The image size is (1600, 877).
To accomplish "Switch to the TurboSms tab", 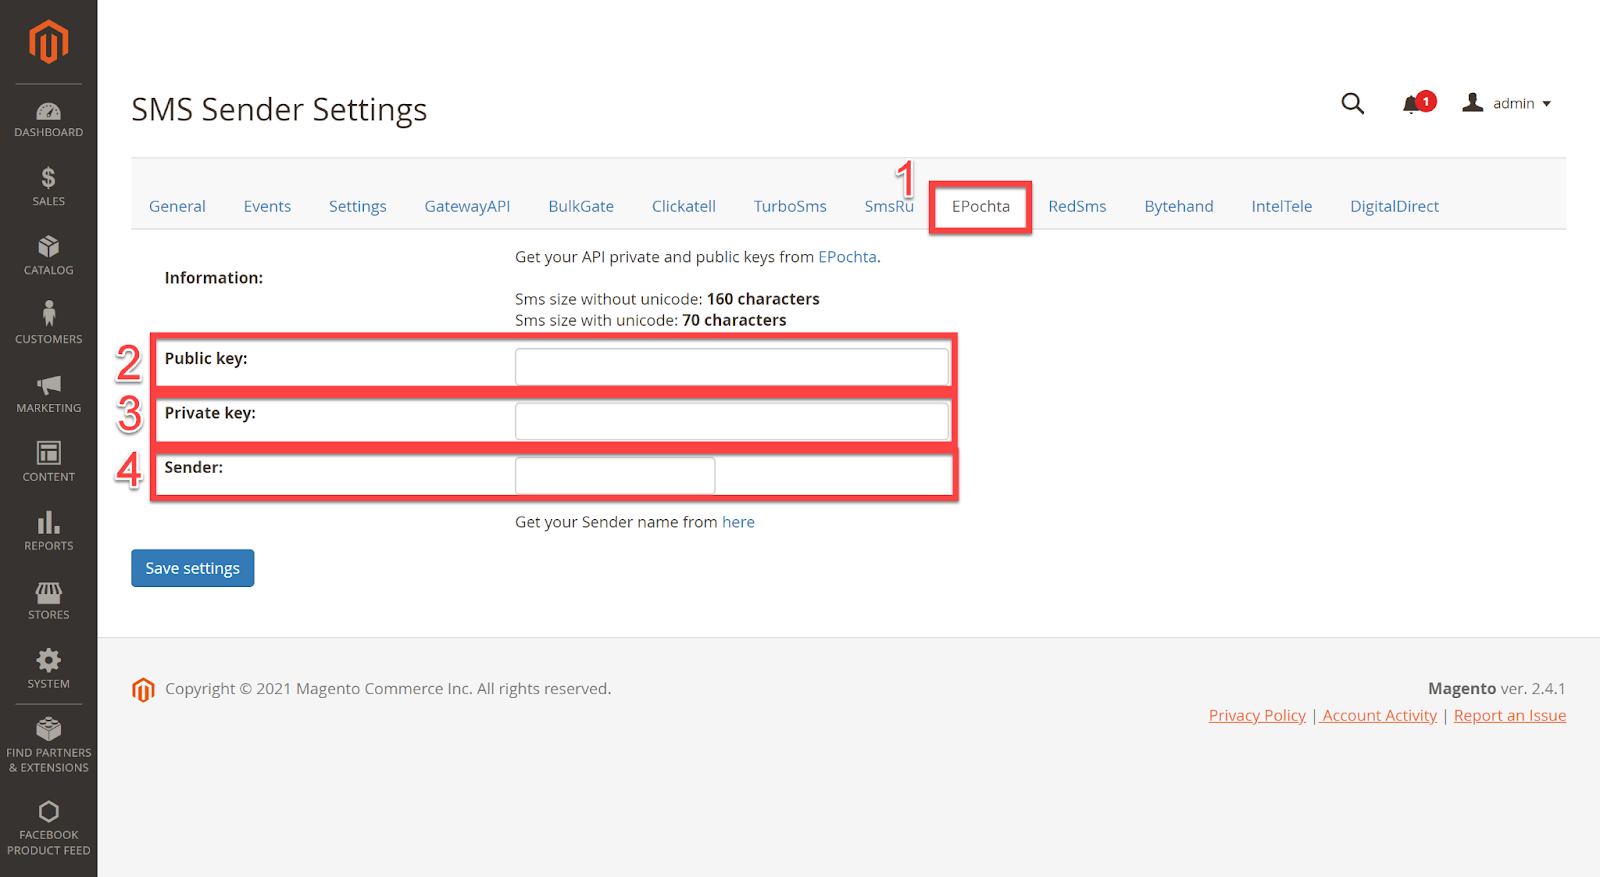I will 790,206.
